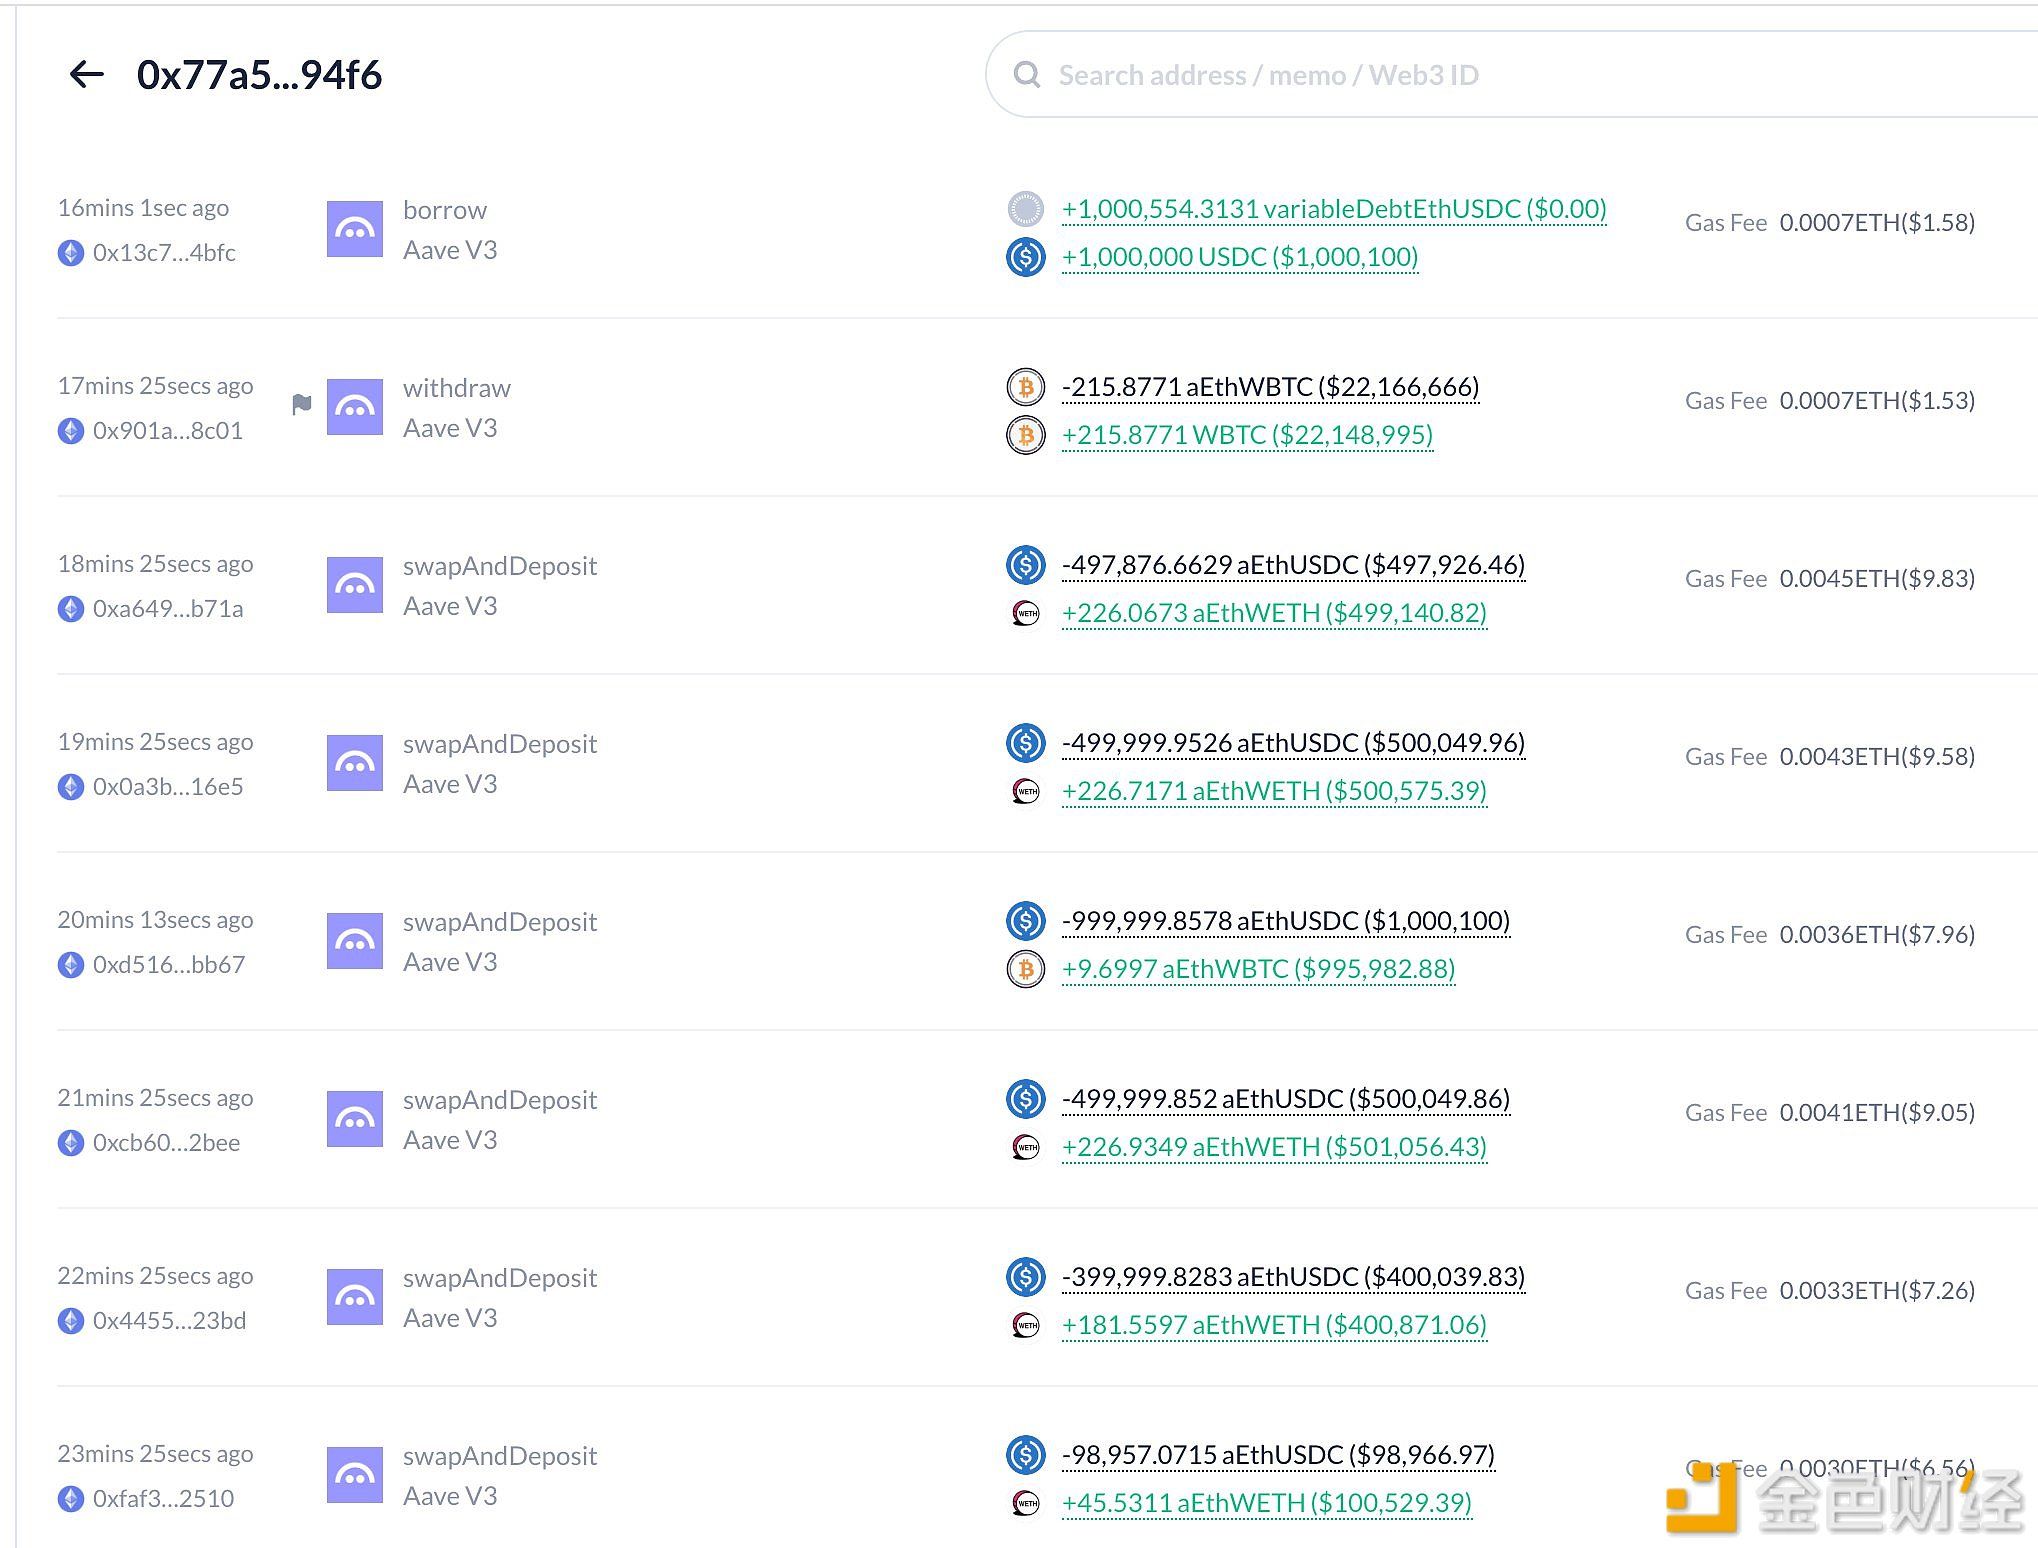The height and width of the screenshot is (1548, 2038).
Task: Click the Ethereum icon next to 0xfaf3...2510
Action: point(71,1499)
